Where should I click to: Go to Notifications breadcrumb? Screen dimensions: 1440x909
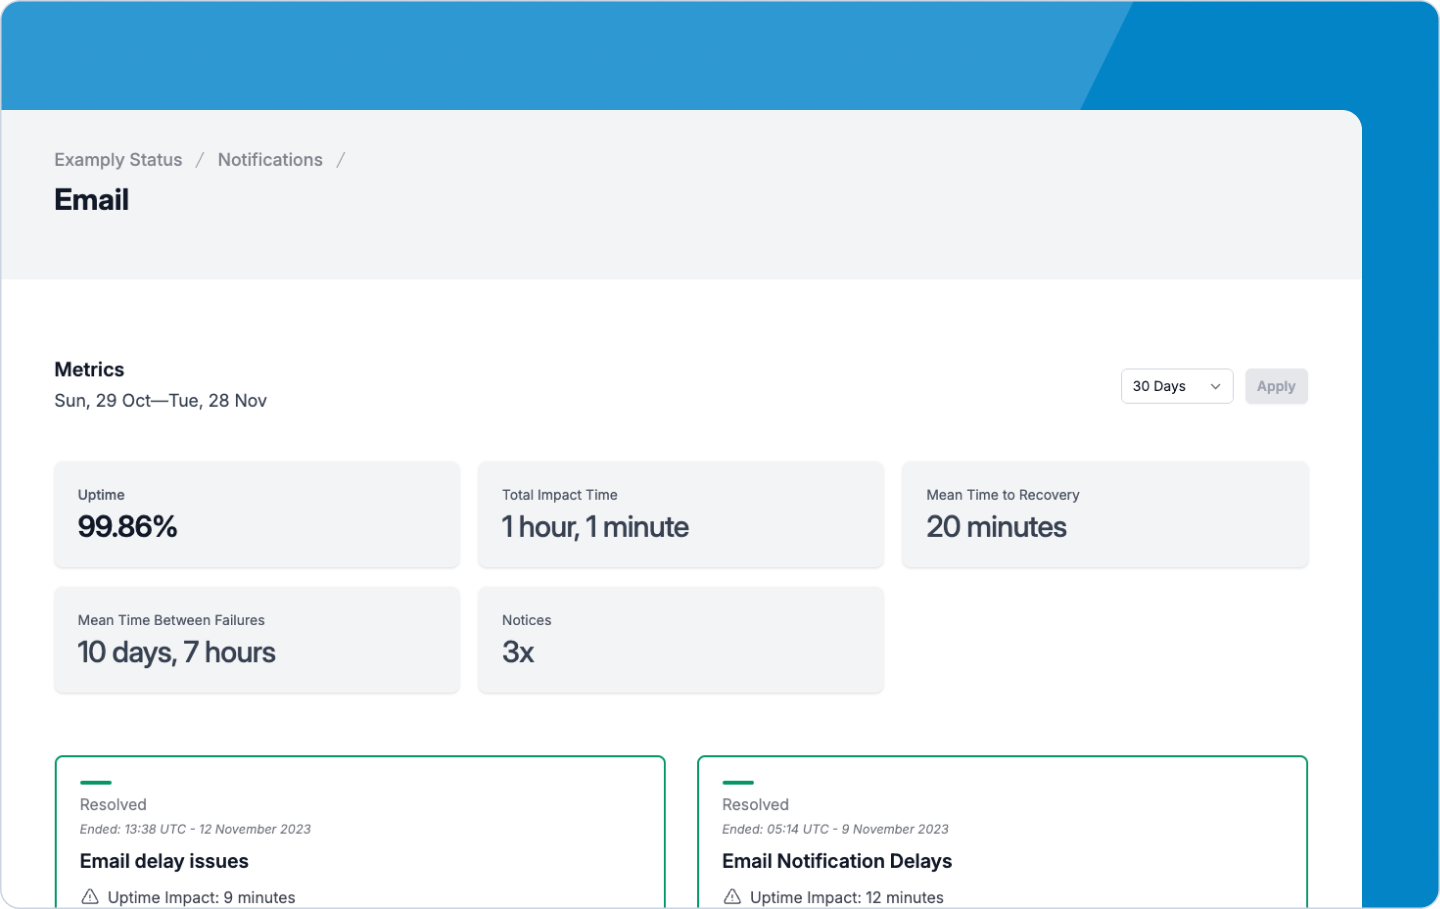(x=270, y=160)
